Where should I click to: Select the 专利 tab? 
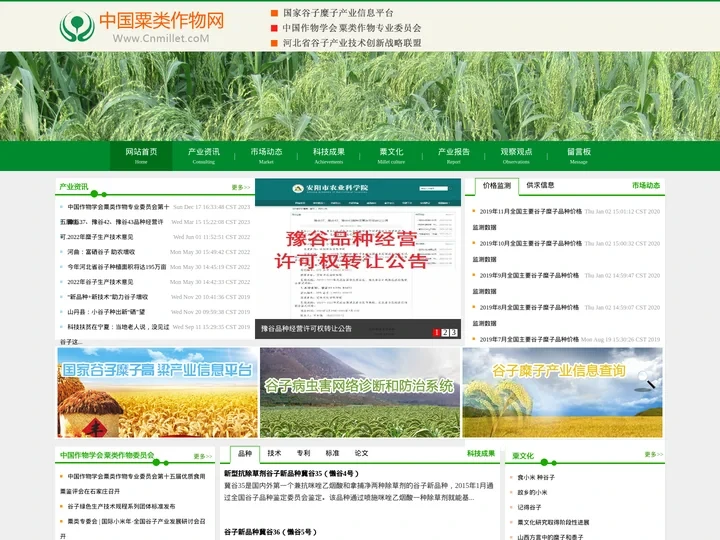(303, 453)
